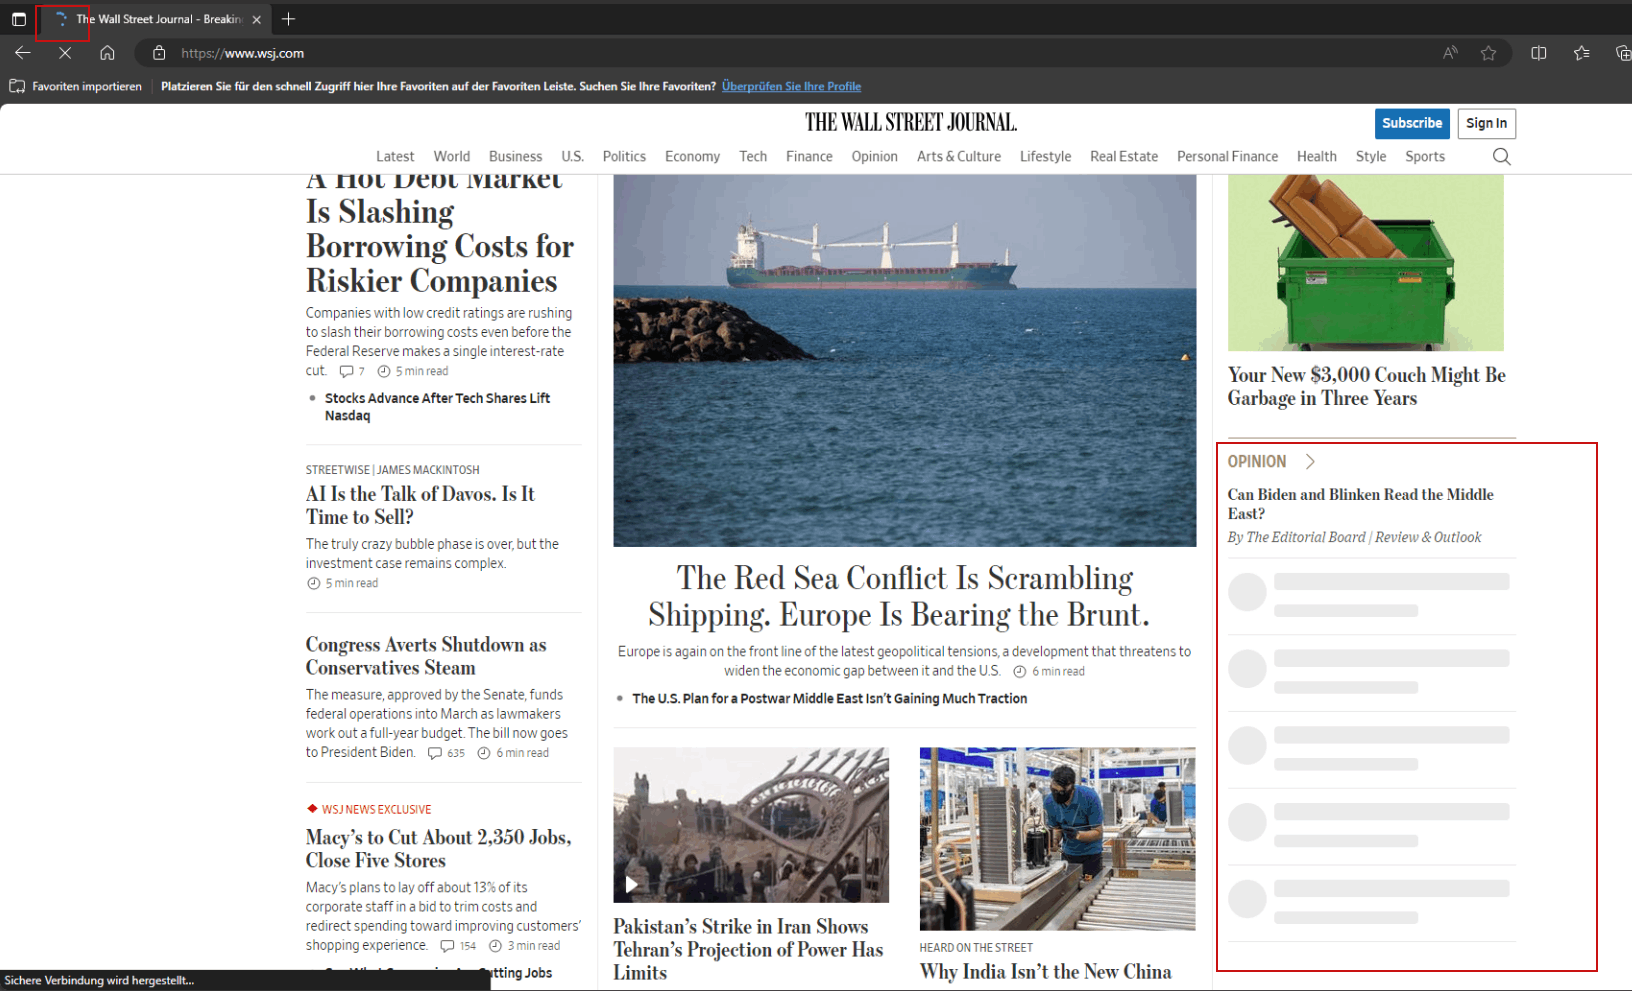This screenshot has height=991, width=1632.
Task: Add this page to favorites with the star
Action: pyautogui.click(x=1489, y=53)
